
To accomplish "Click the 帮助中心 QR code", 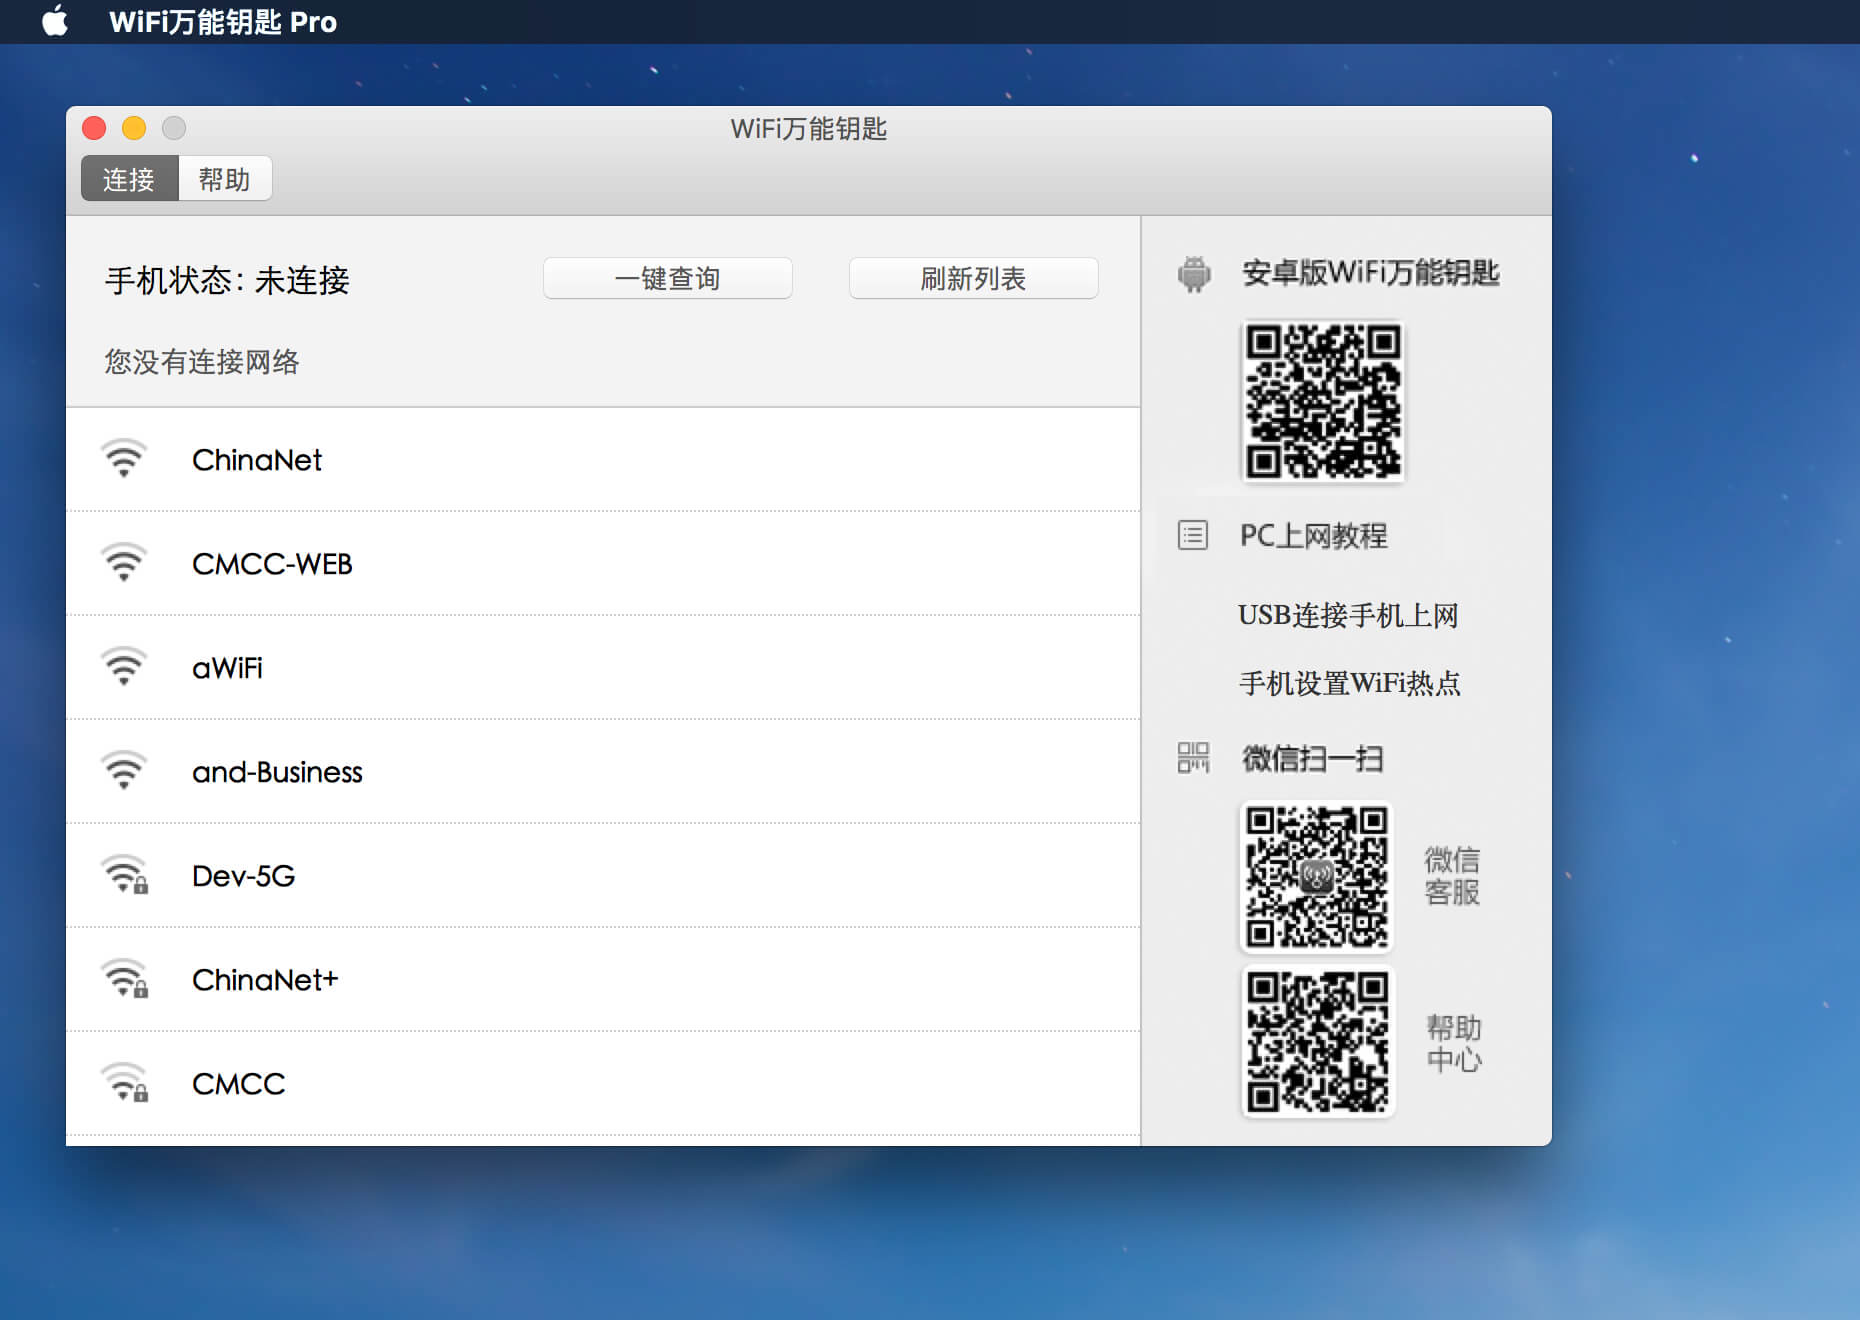I will (x=1317, y=1041).
